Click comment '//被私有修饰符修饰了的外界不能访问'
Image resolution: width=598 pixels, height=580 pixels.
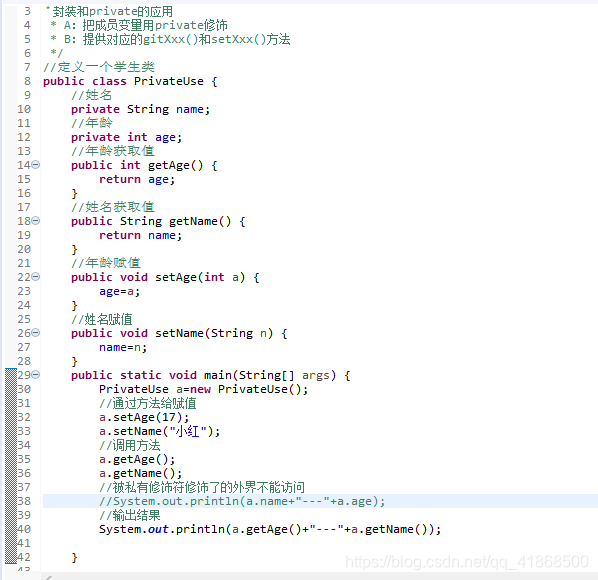coord(202,487)
